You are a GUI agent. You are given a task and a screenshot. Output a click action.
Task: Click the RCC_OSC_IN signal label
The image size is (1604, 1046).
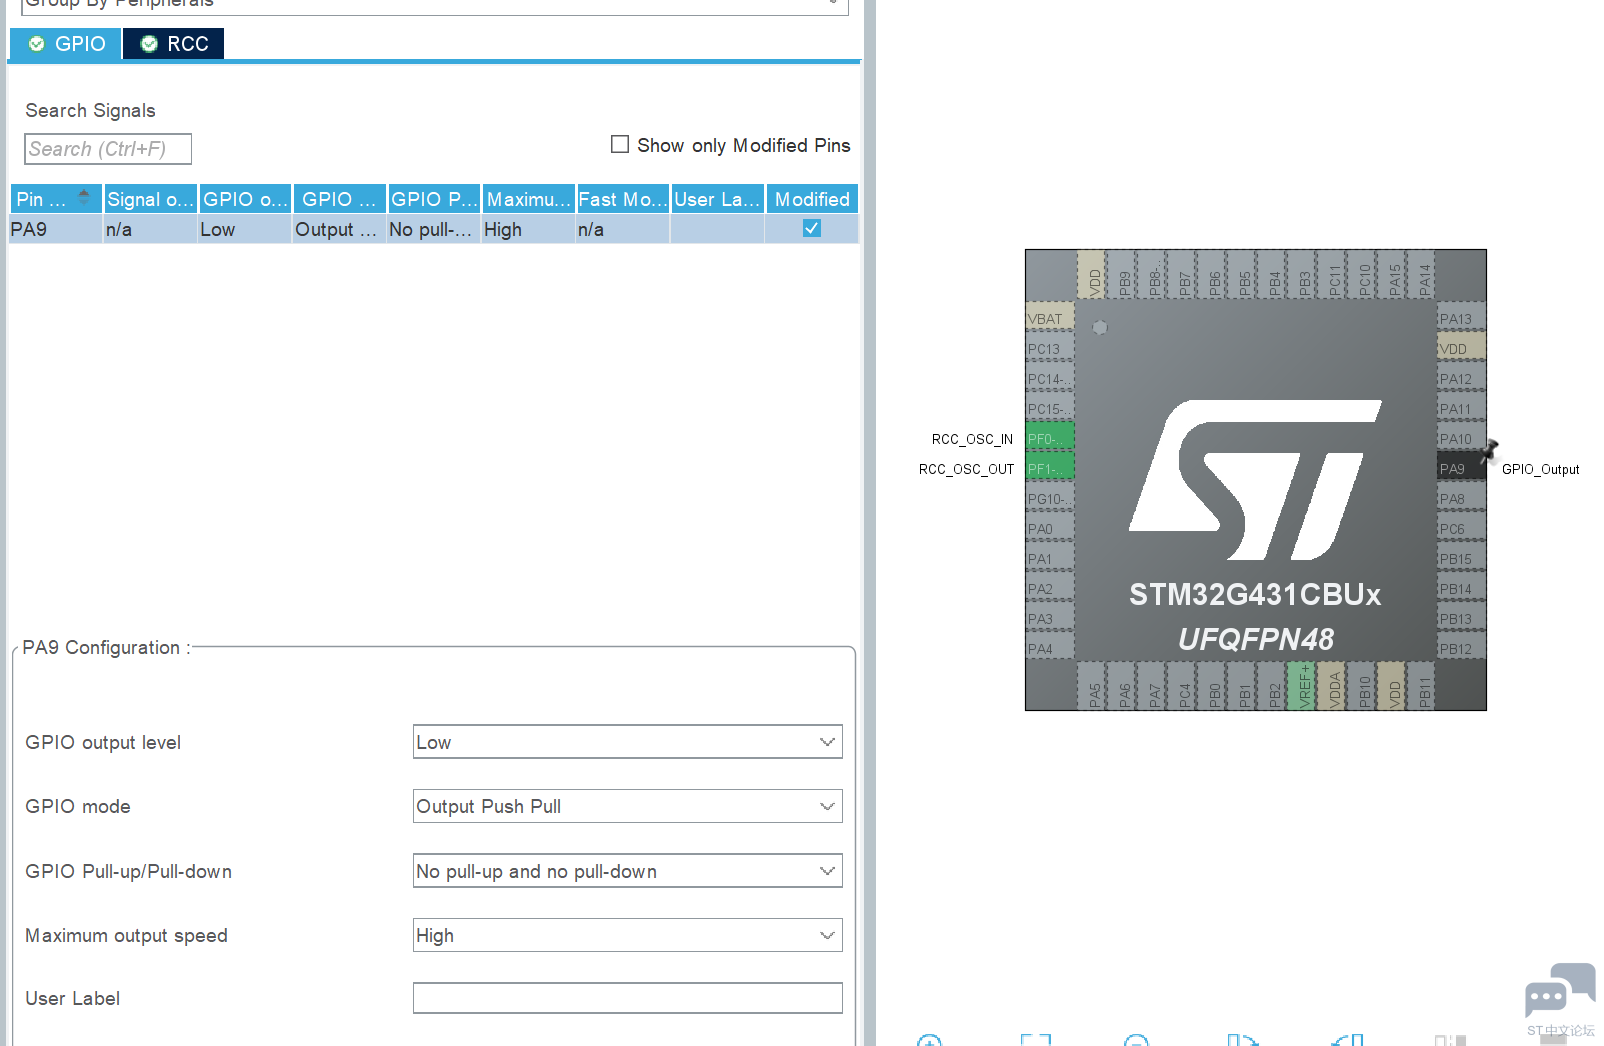click(x=972, y=439)
